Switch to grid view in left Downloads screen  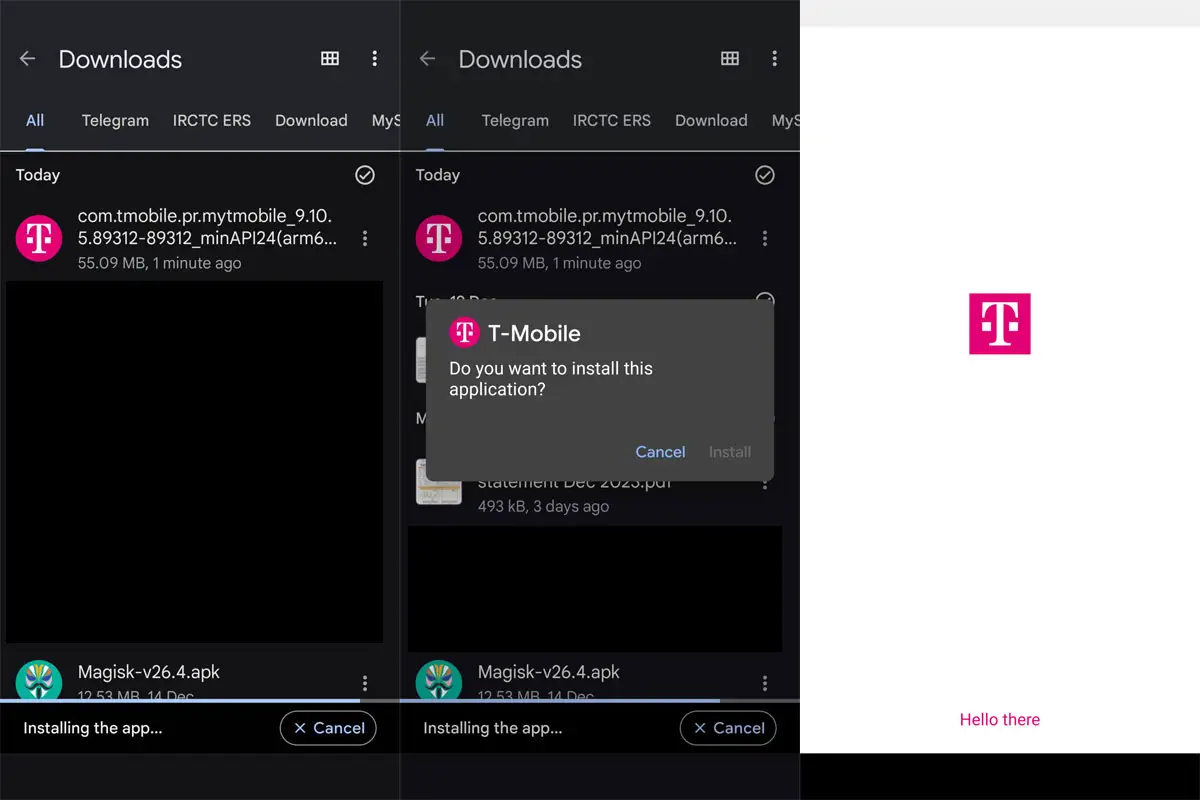pyautogui.click(x=330, y=59)
